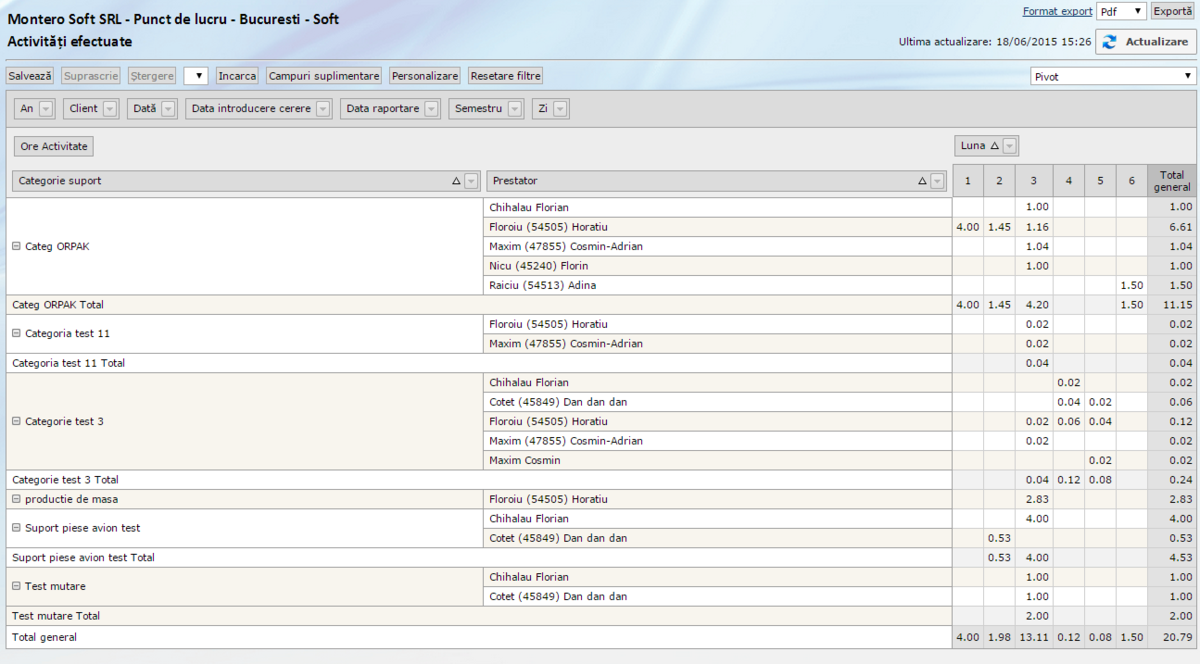
Task: Open filter arrow on Prestator header
Action: [x=937, y=181]
